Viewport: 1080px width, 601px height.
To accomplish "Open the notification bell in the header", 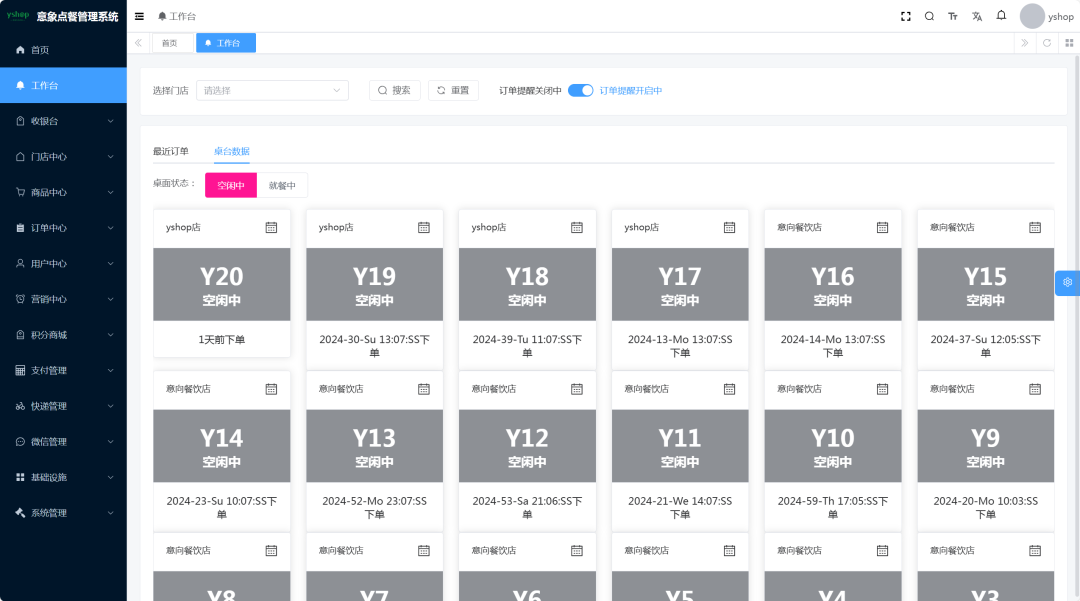I will click(1001, 16).
